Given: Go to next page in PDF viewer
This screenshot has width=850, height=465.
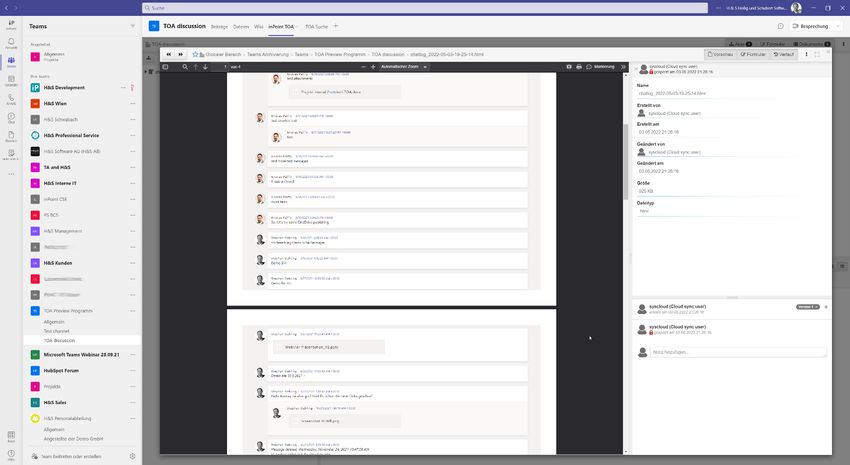Looking at the screenshot, I should pos(205,67).
